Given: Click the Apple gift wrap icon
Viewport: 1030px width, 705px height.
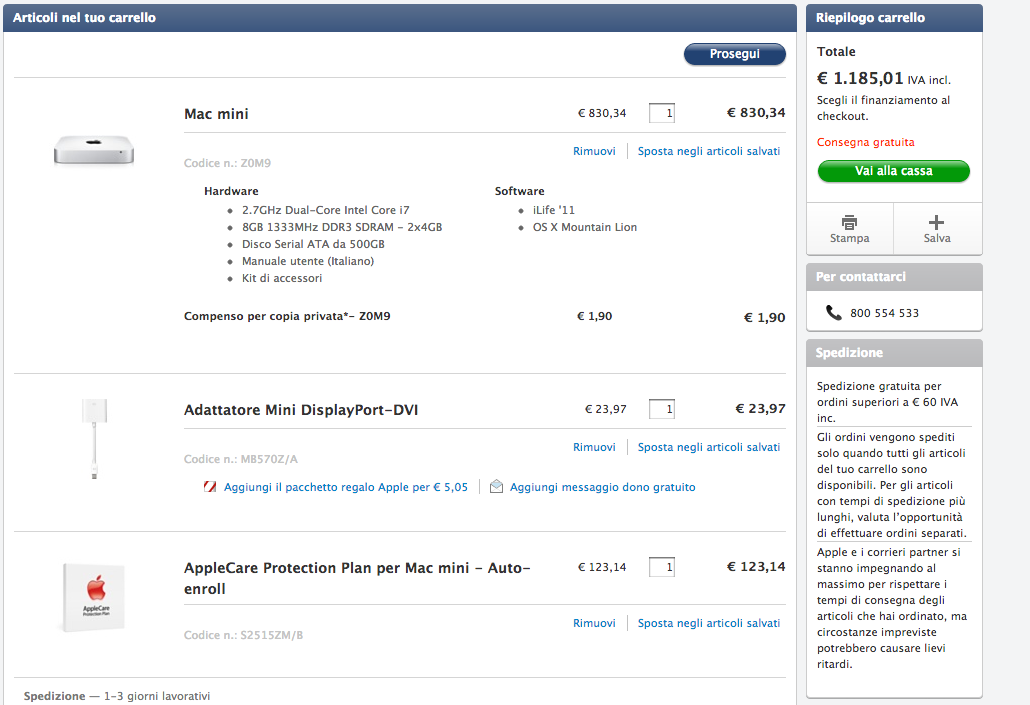Looking at the screenshot, I should coord(210,487).
